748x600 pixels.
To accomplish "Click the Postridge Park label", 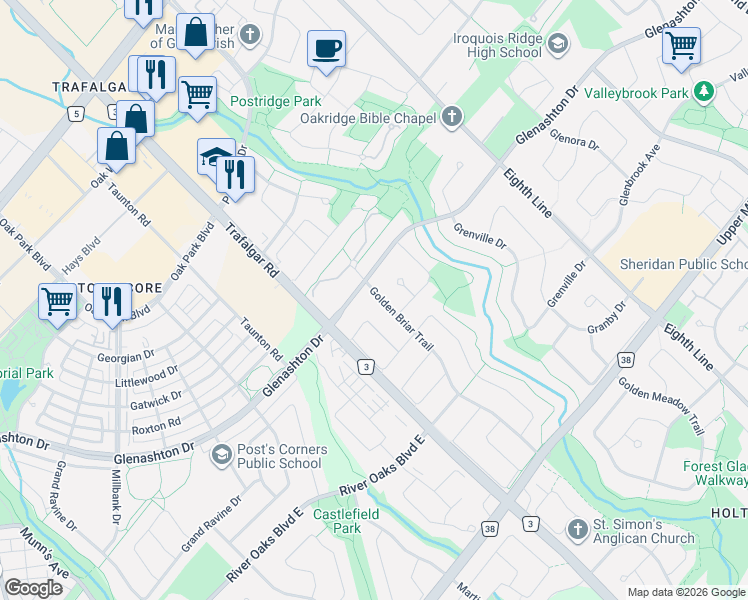I will pos(276,102).
